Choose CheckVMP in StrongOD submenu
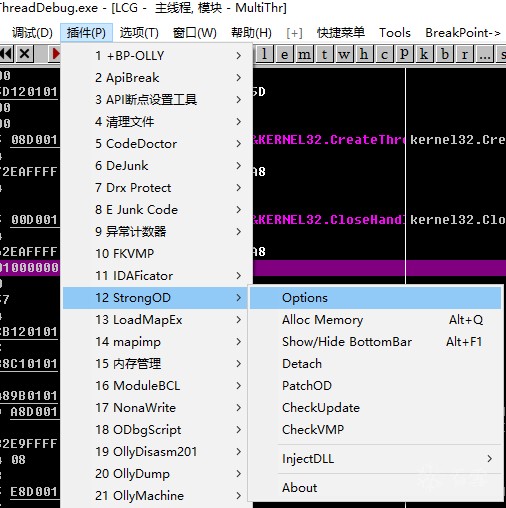Screen dimensions: 506x508 tap(375, 430)
